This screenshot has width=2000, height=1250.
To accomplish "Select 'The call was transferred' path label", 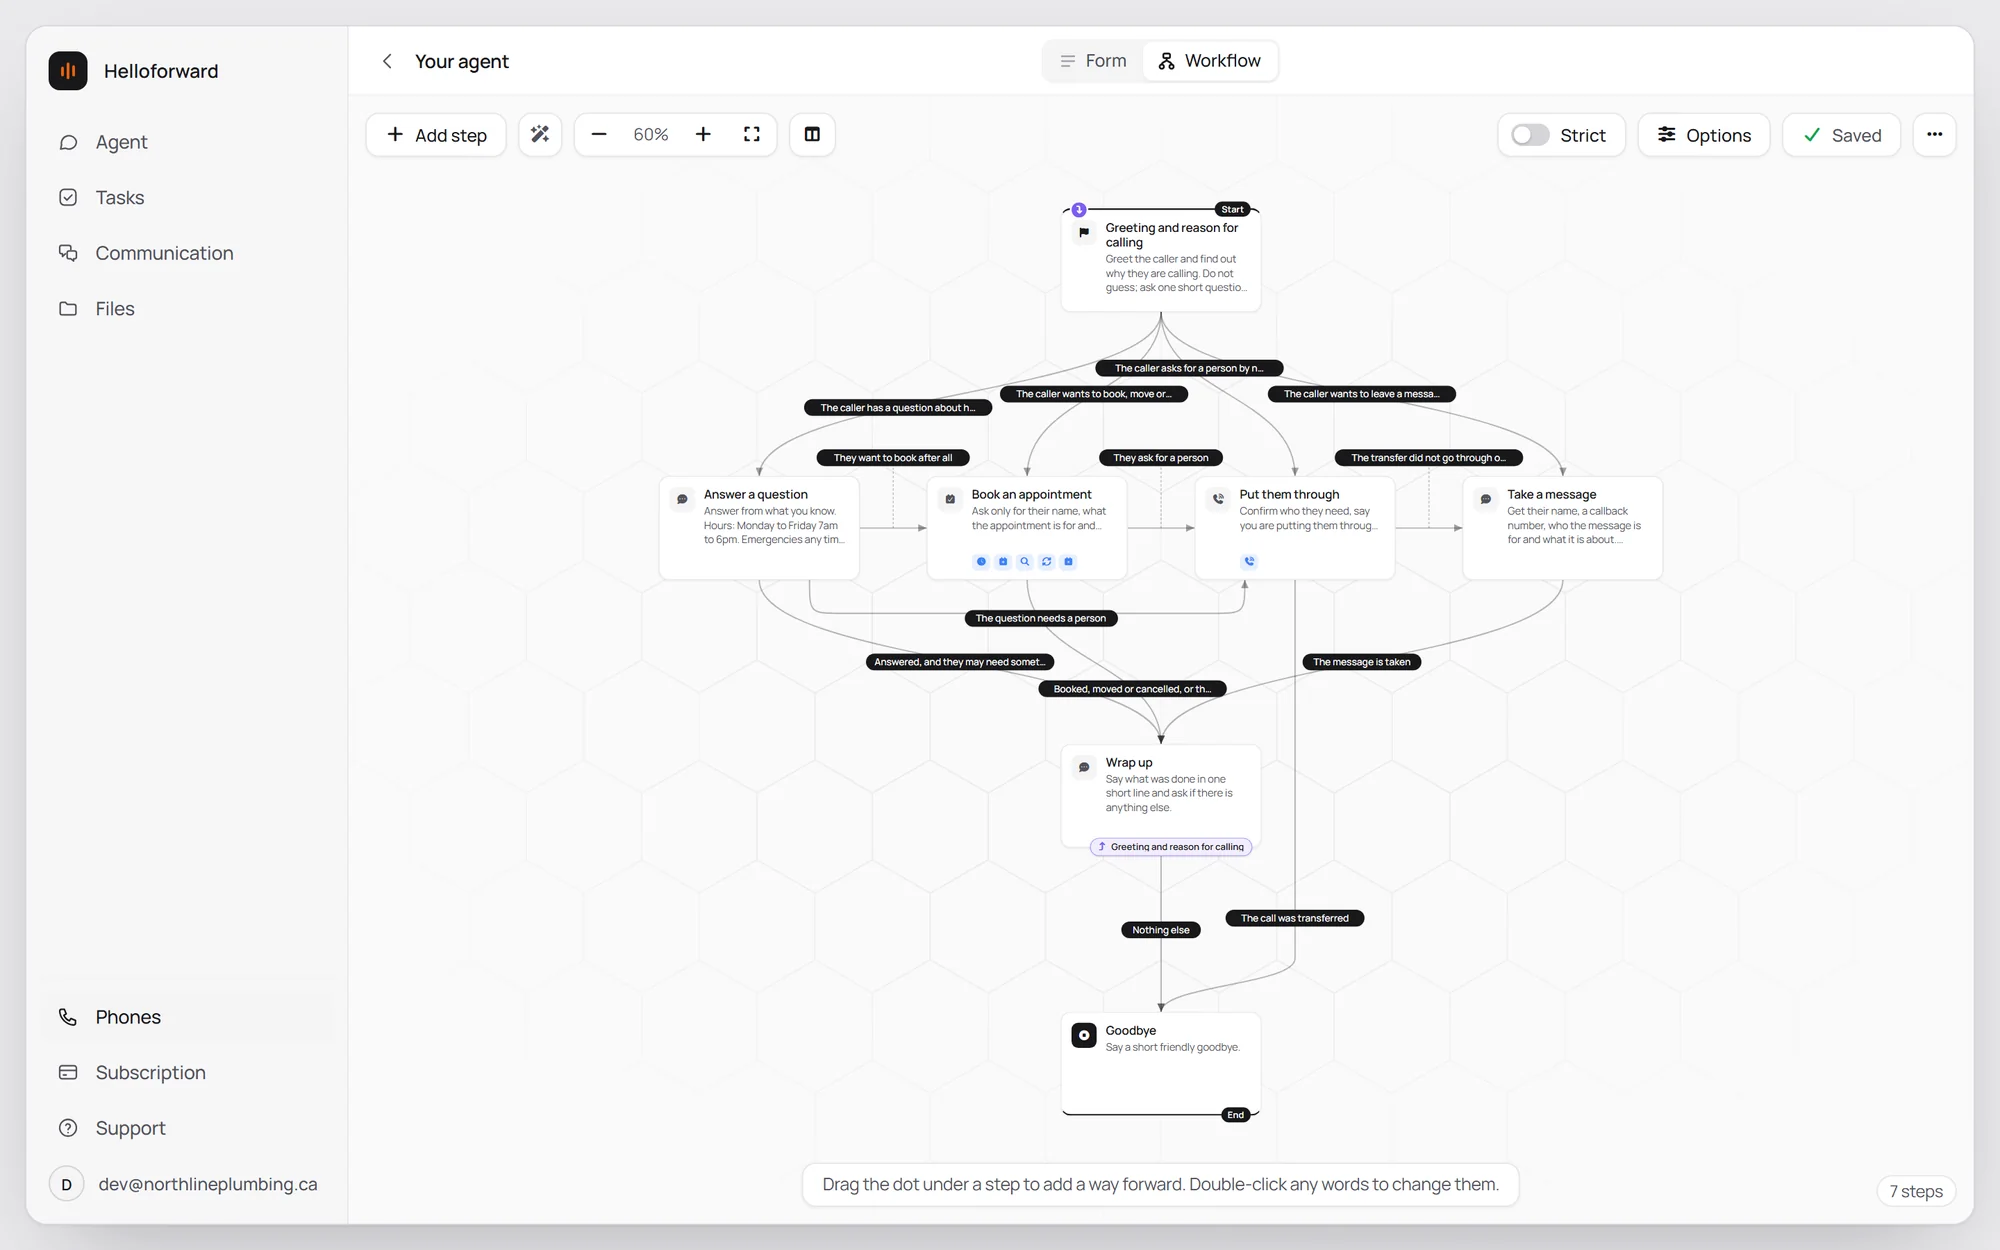I will [x=1295, y=918].
